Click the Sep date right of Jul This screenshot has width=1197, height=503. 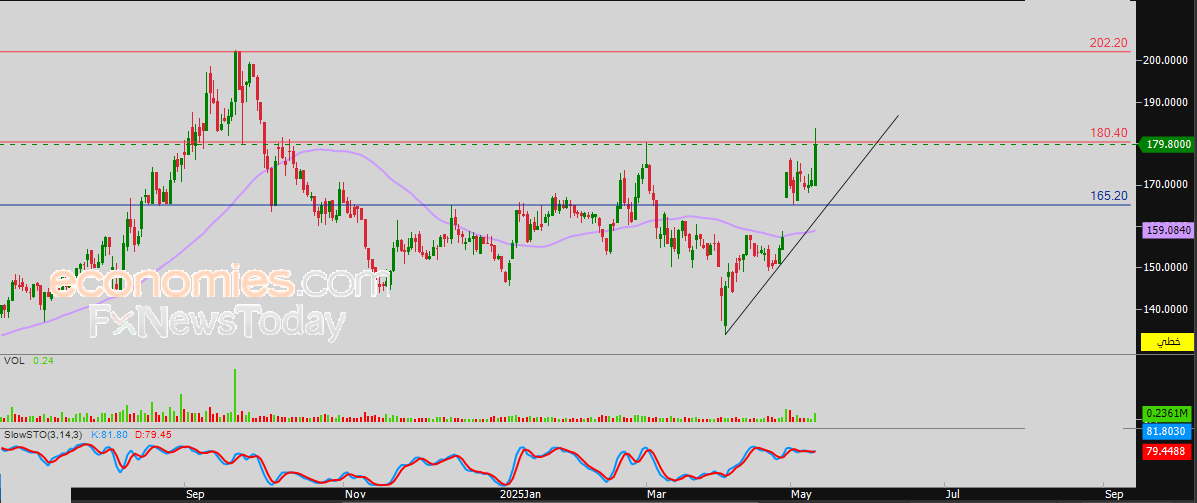[x=1115, y=495]
